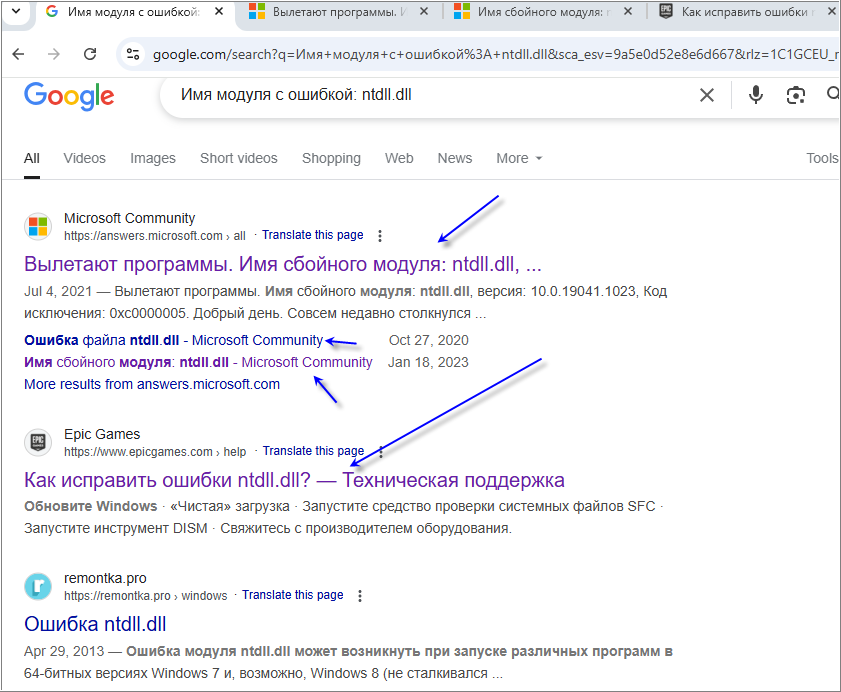The width and height of the screenshot is (841, 692).
Task: Select the All results filter
Action: click(32, 158)
